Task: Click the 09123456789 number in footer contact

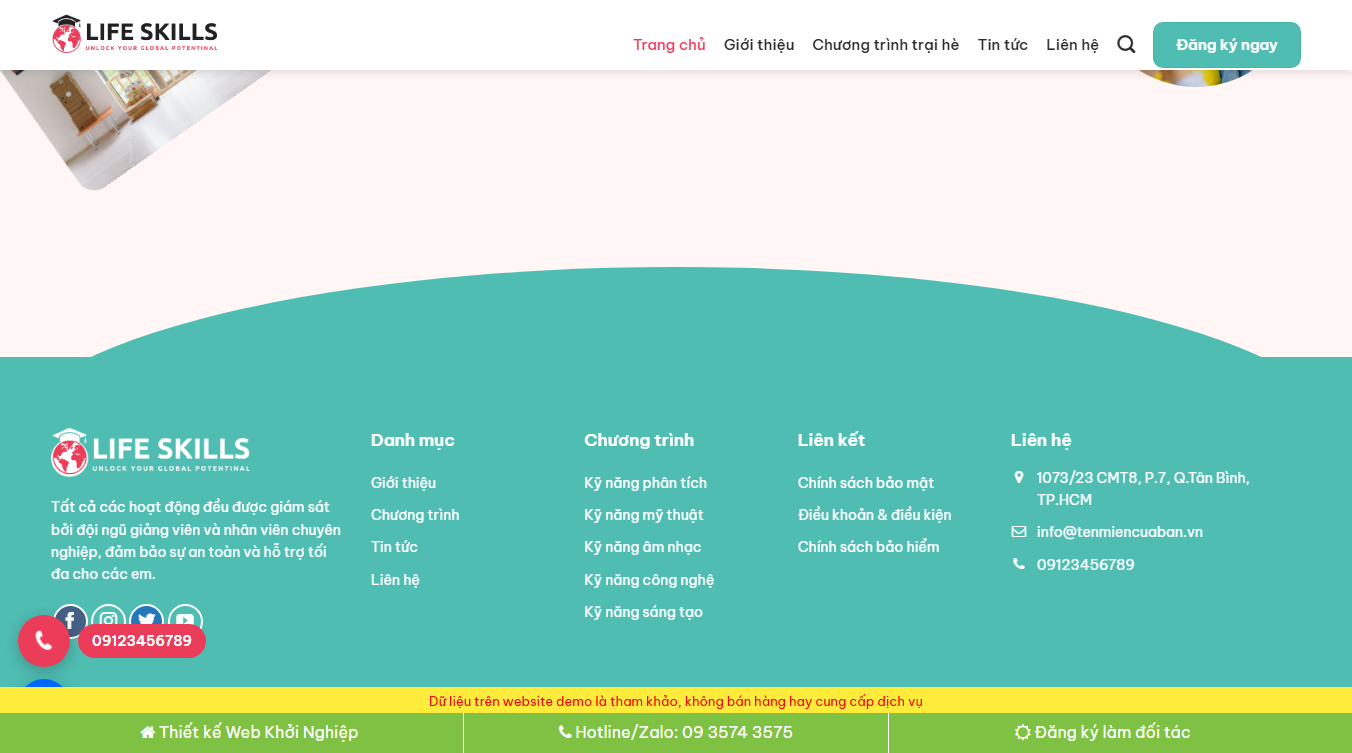Action: 1086,565
